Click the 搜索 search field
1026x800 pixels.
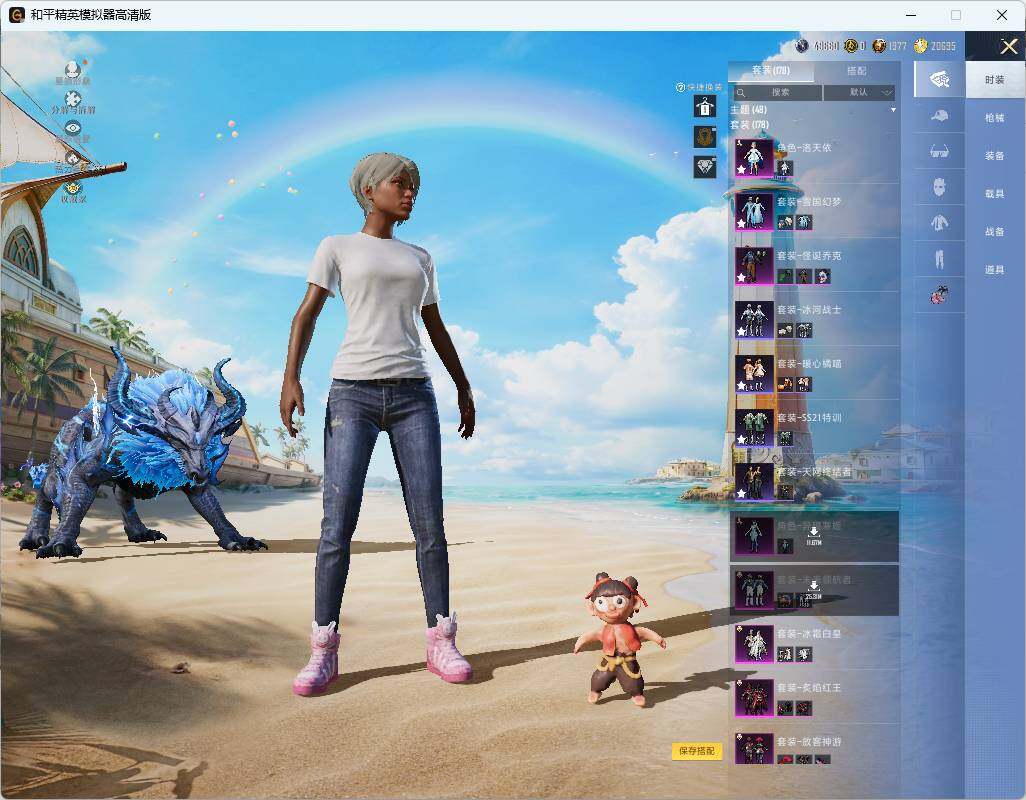click(x=777, y=92)
